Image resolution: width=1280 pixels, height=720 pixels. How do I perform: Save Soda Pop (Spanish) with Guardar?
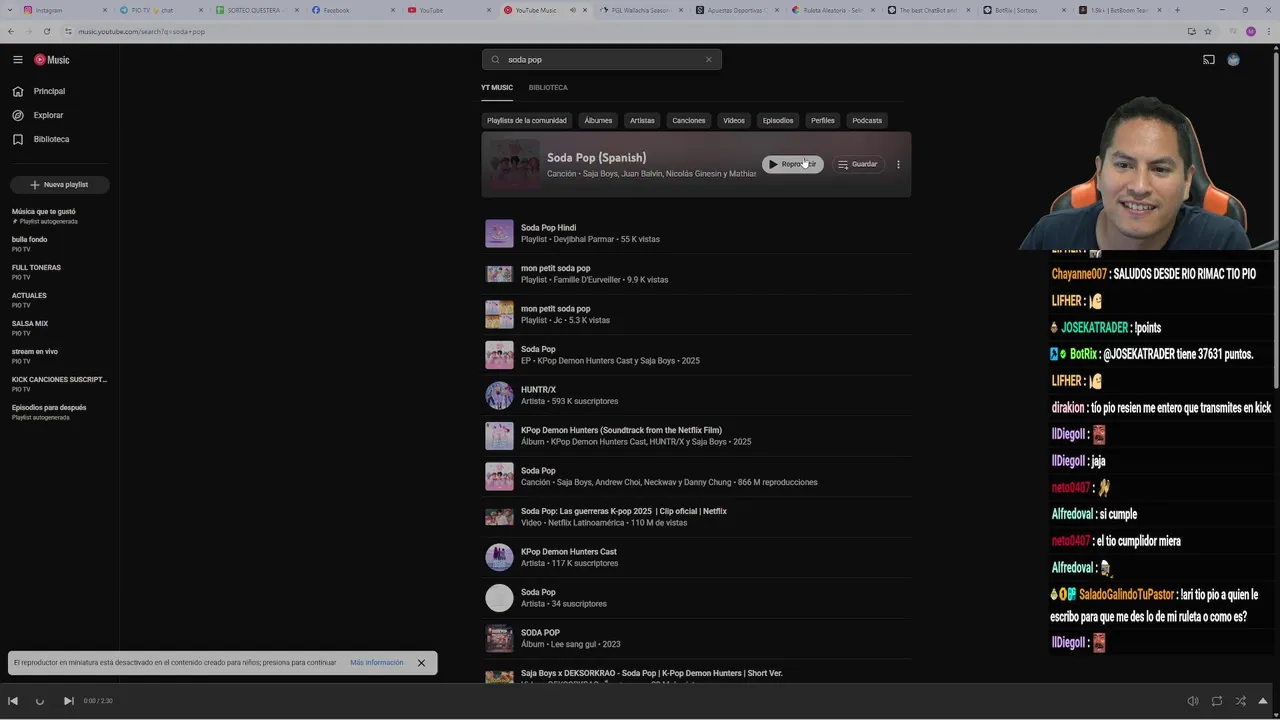[858, 164]
